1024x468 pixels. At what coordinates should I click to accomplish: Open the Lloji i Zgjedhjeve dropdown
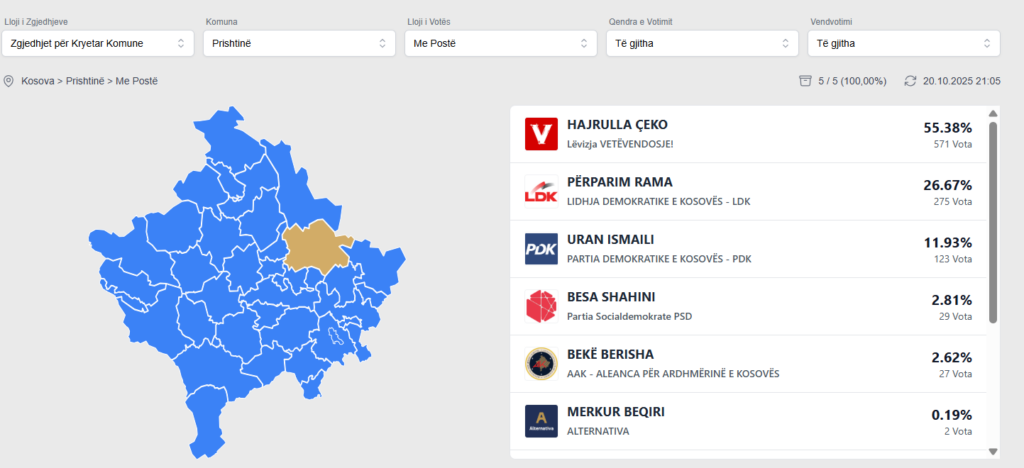pos(97,43)
